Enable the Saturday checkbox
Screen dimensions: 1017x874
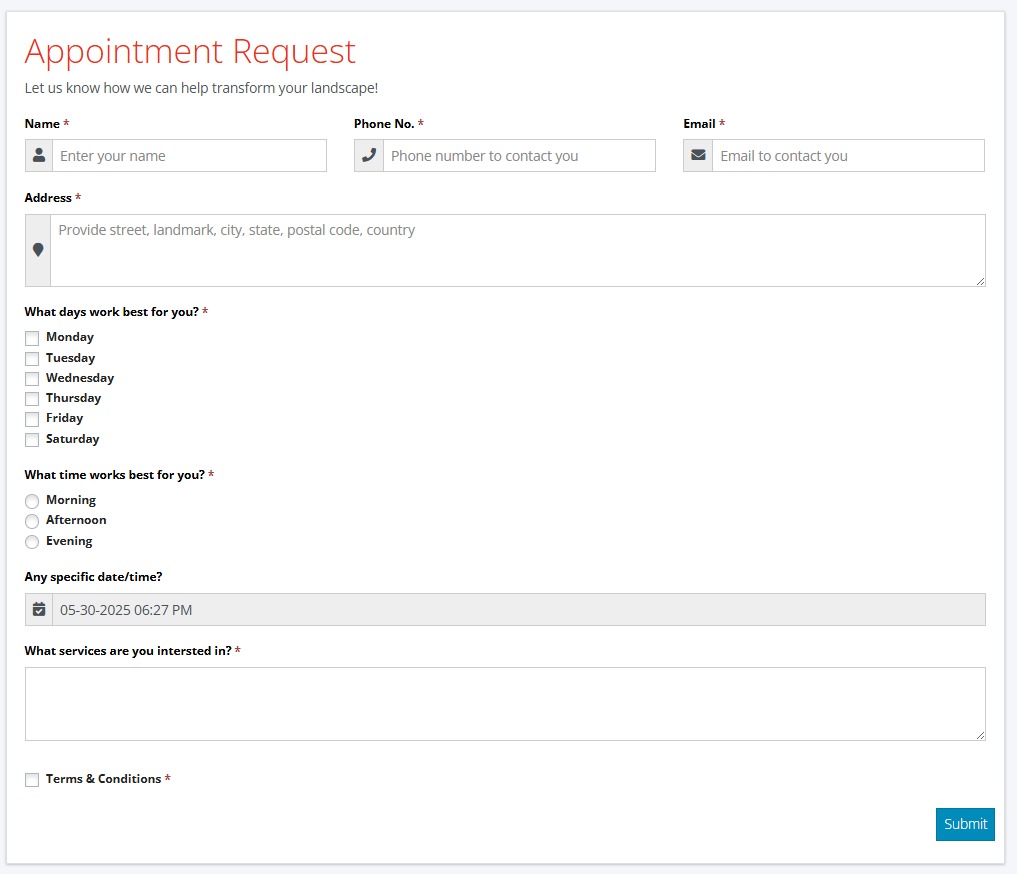tap(32, 440)
